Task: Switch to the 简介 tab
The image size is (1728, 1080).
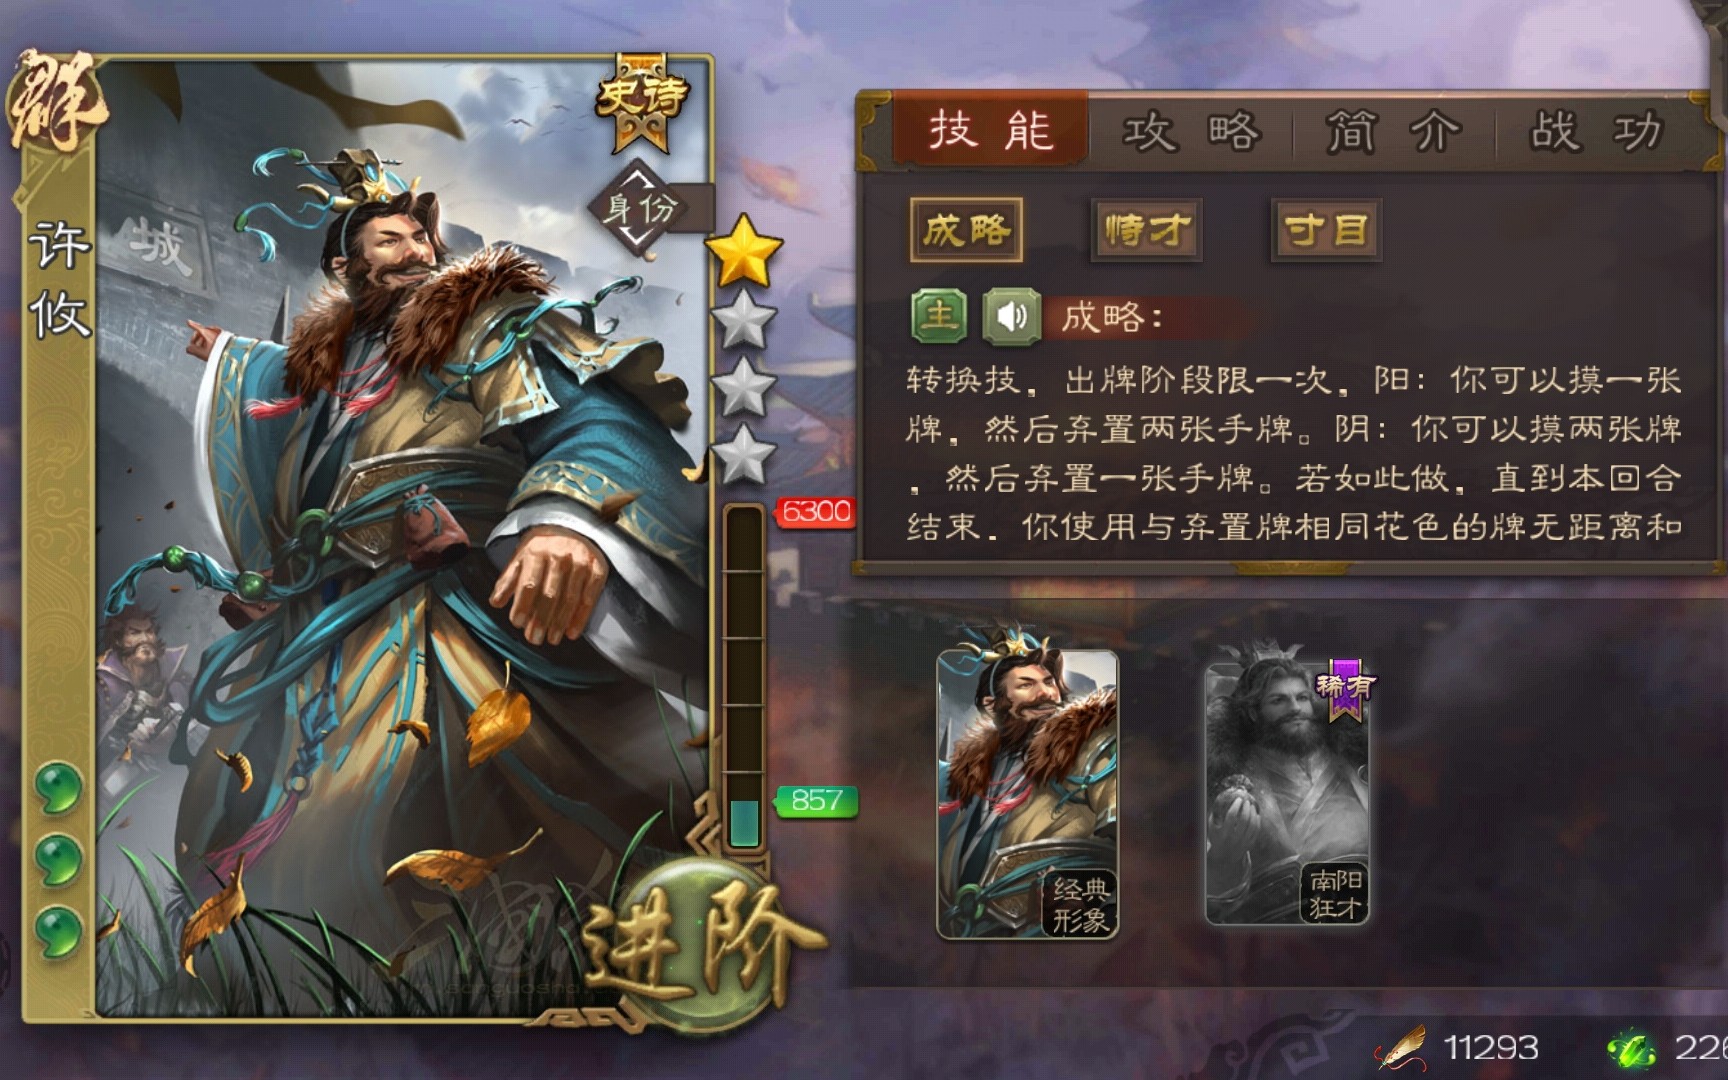Action: (1394, 131)
